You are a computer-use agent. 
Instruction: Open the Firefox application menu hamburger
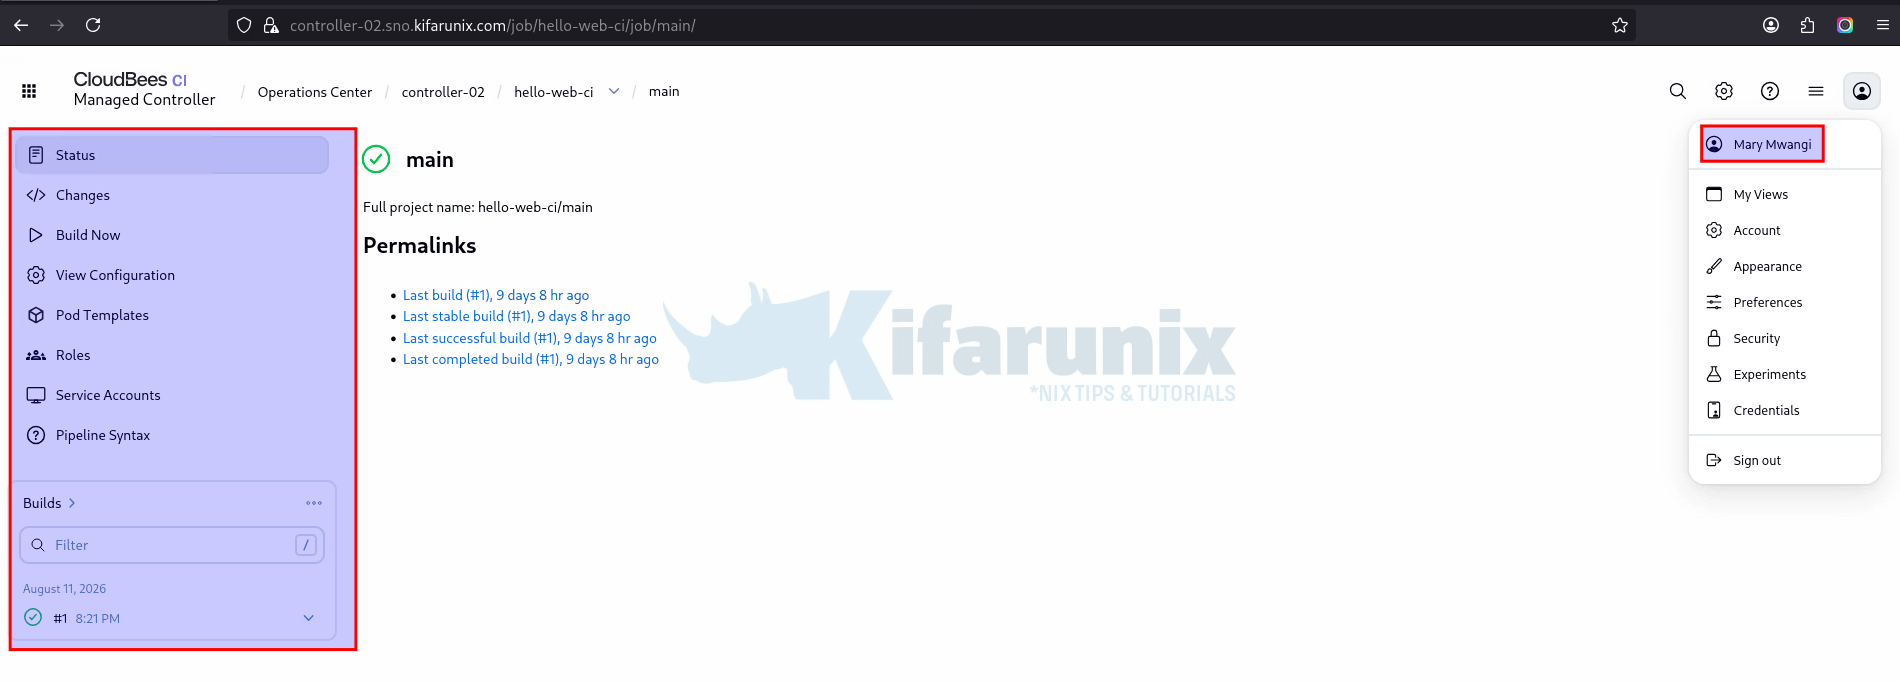[1882, 25]
